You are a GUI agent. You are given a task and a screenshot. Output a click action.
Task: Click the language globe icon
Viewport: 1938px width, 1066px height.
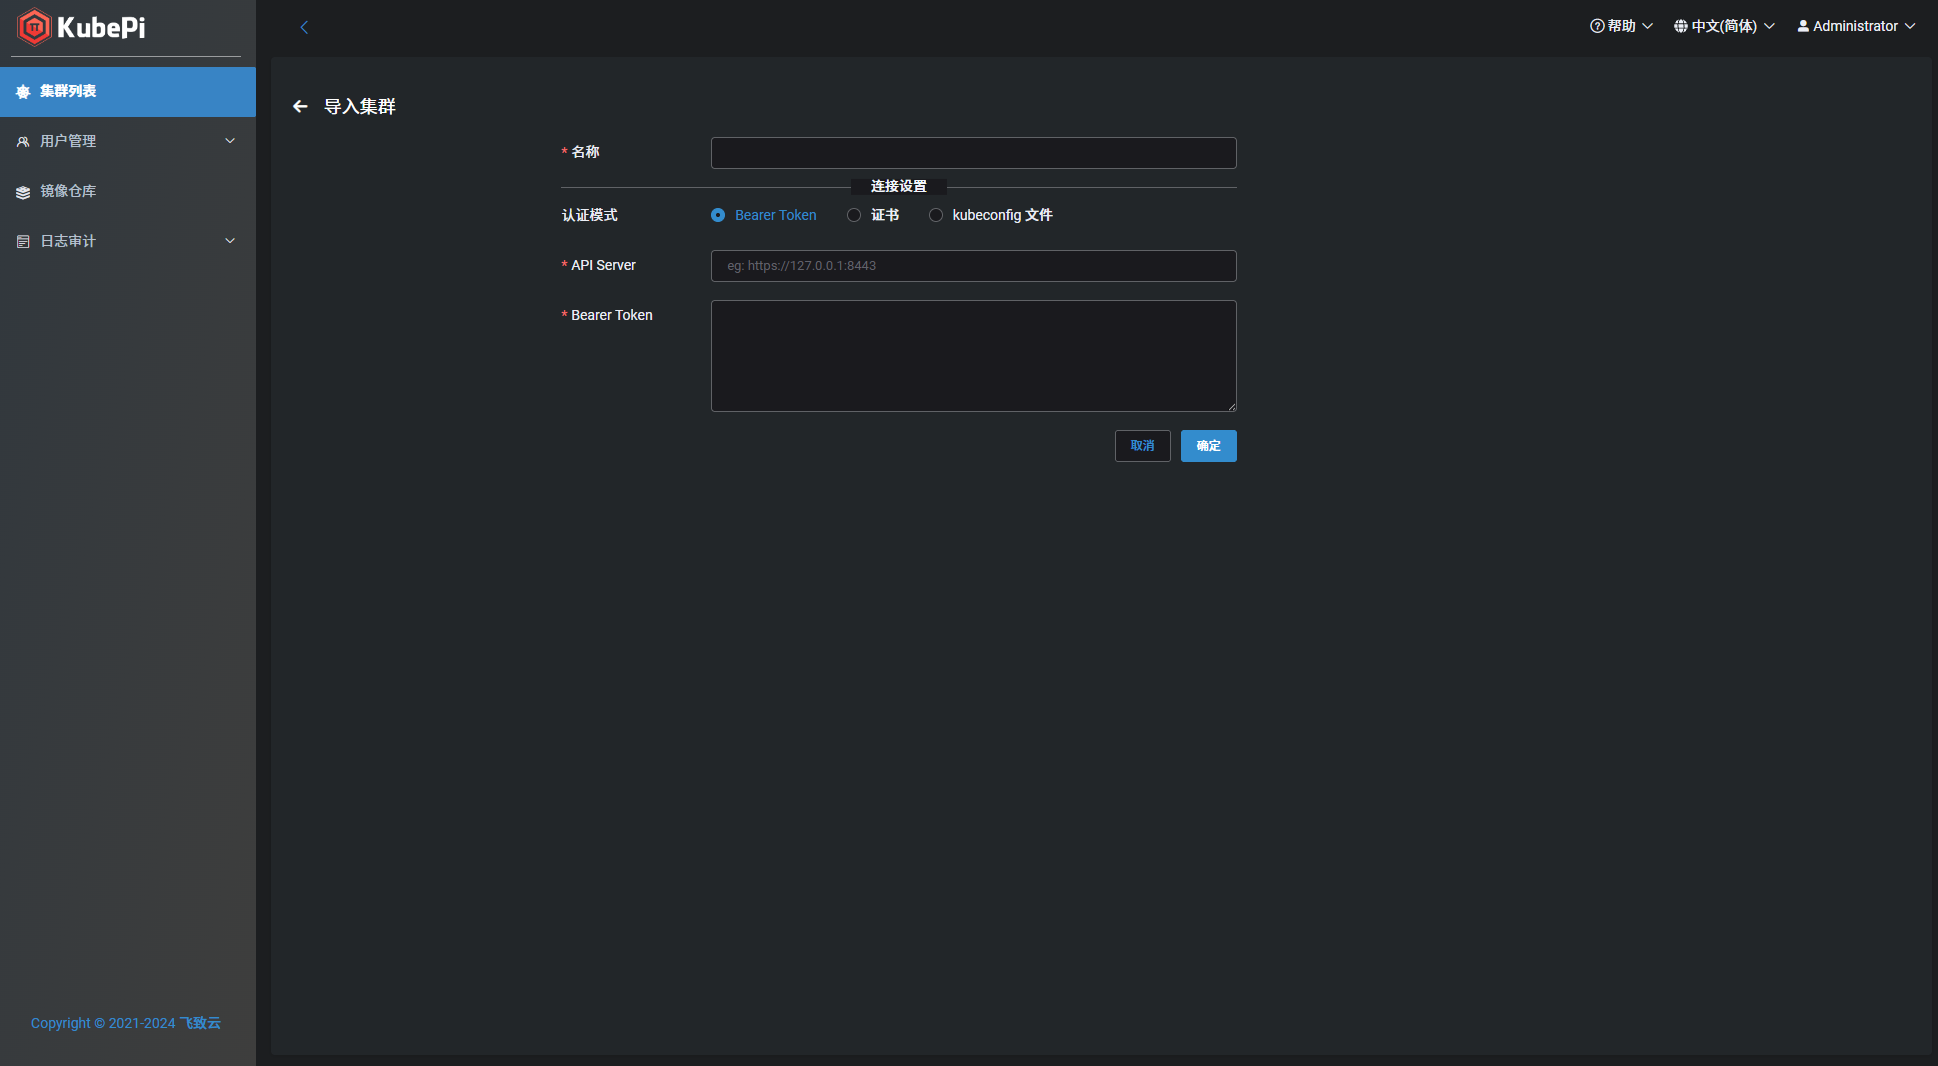(1681, 26)
